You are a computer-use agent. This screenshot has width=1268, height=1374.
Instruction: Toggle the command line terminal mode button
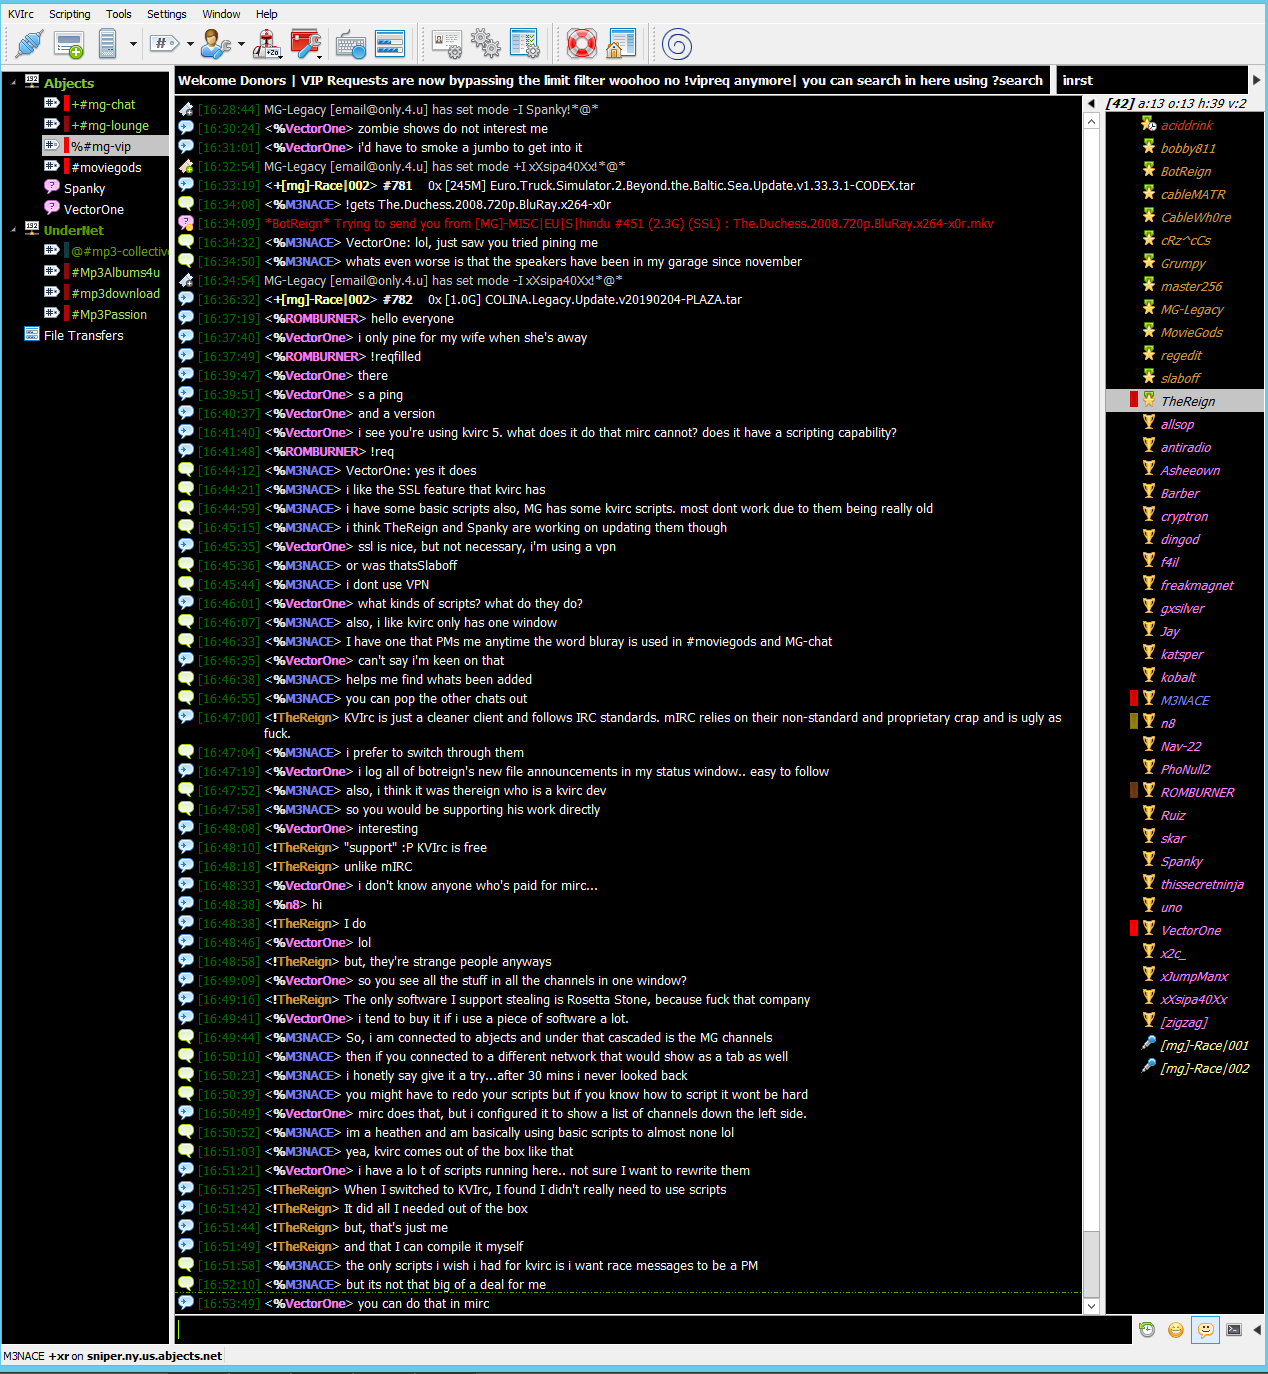1234,1329
